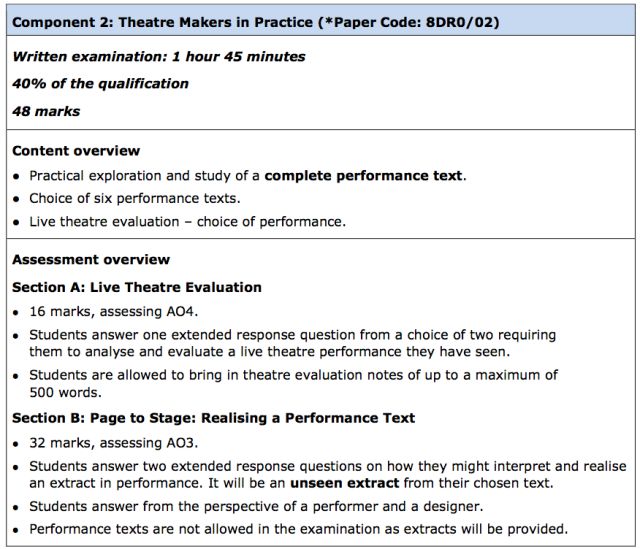Click the 'theatre evaluation notes' bullet line
This screenshot has width=640, height=549.
point(293,383)
